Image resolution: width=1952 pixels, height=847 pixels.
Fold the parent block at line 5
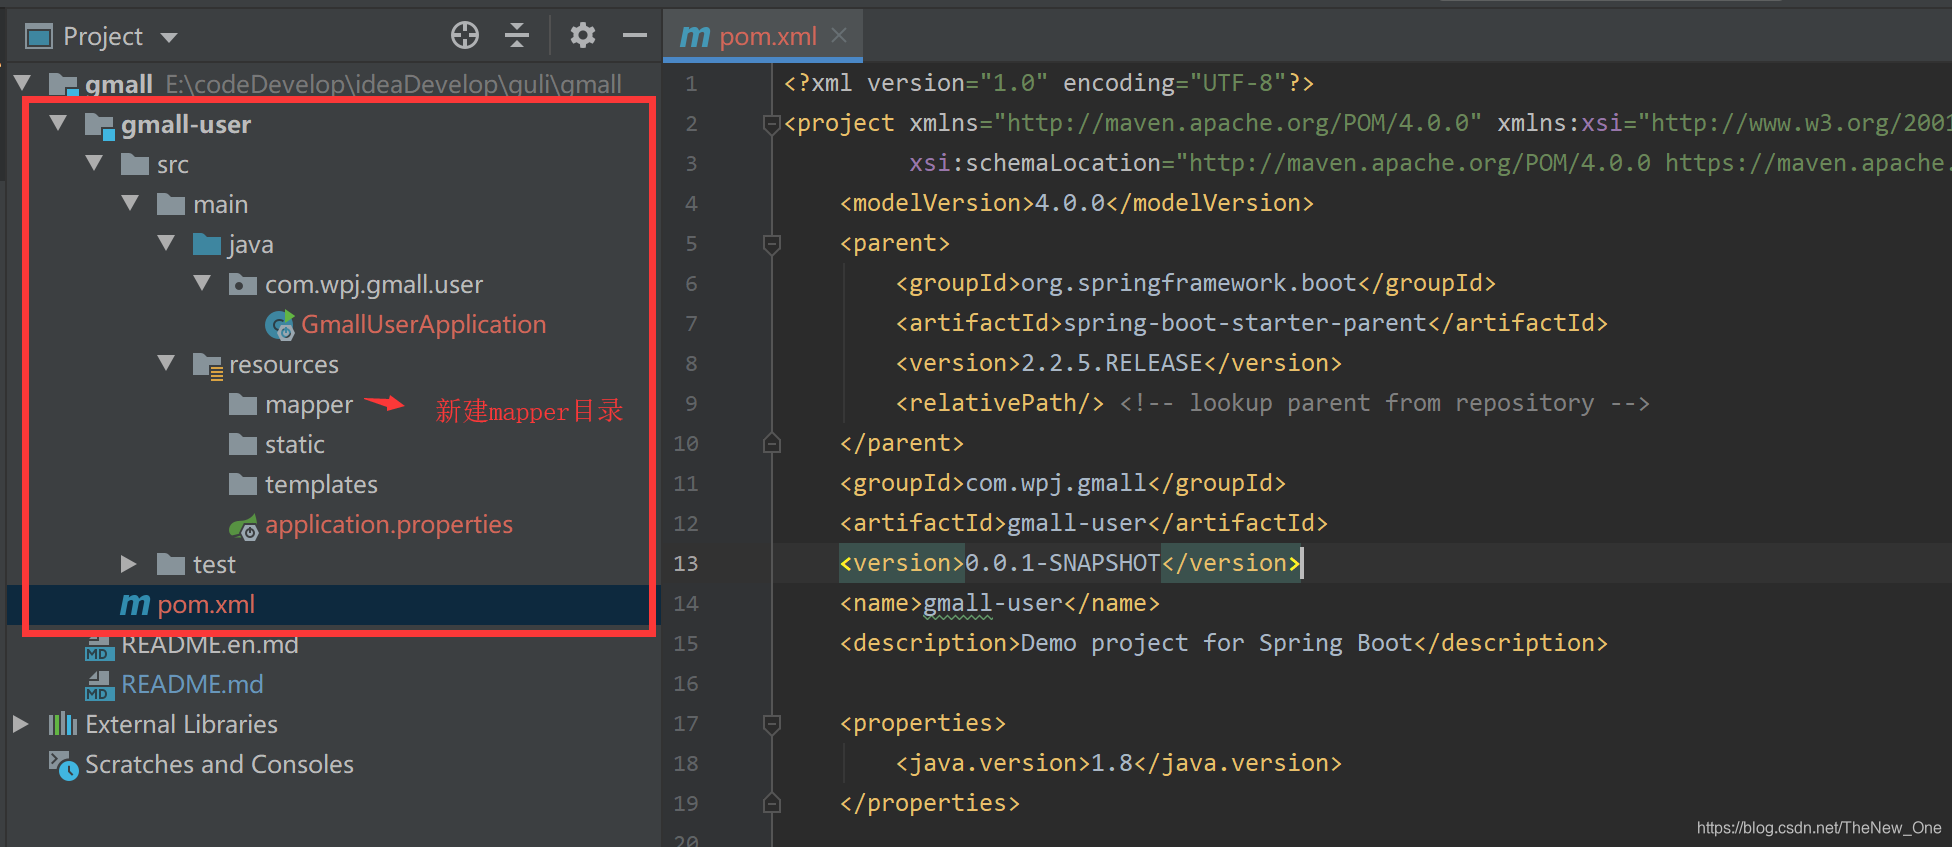[771, 244]
